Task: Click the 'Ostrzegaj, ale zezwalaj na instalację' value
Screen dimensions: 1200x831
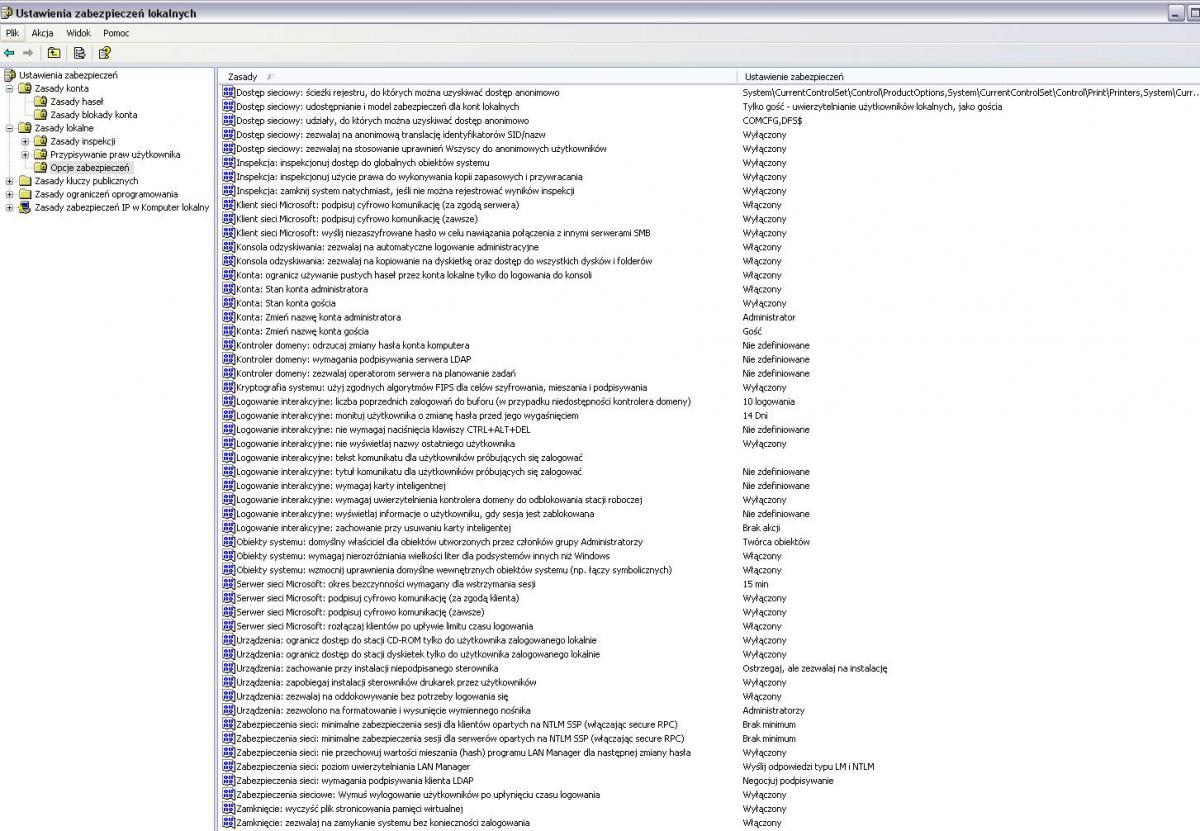Action: [815, 668]
